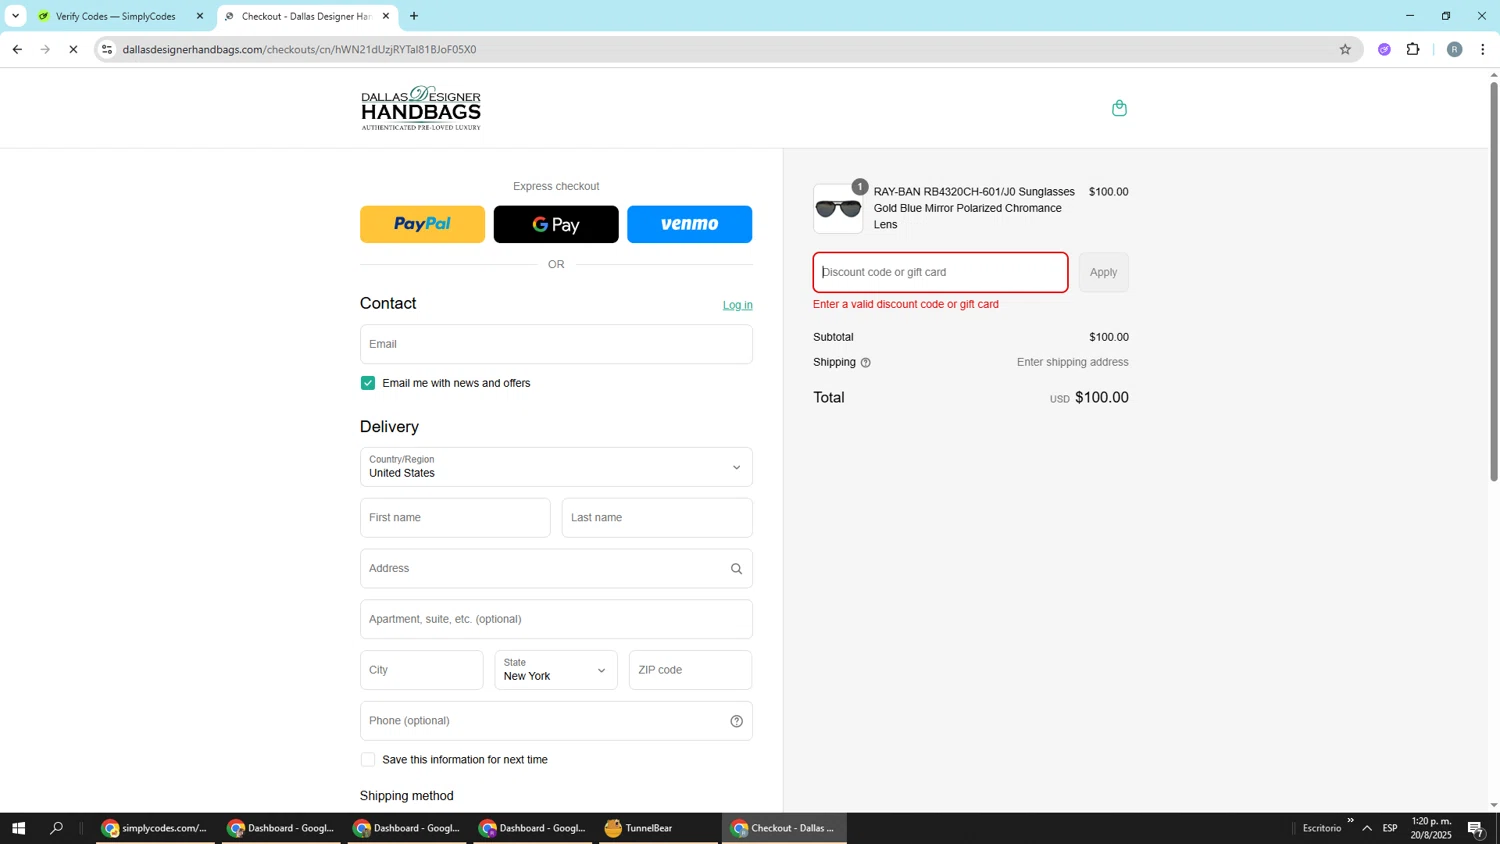Screen dimensions: 1500x844
Task: Toggle Email me with news and offers
Action: coord(368,383)
